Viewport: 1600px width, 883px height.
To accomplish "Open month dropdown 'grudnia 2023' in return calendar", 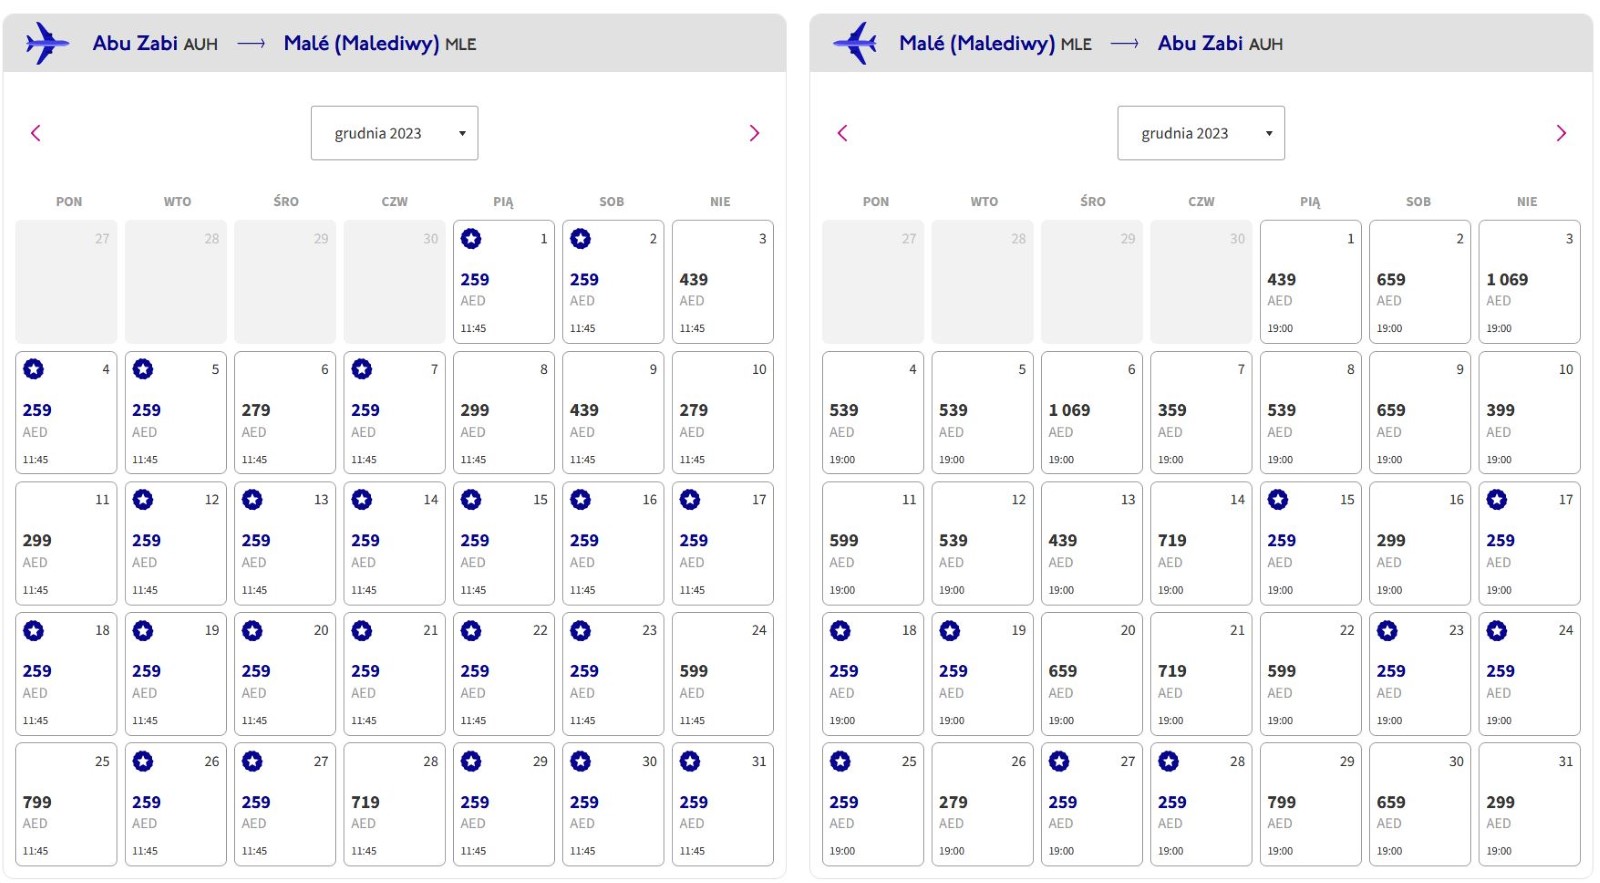I will click(1201, 133).
